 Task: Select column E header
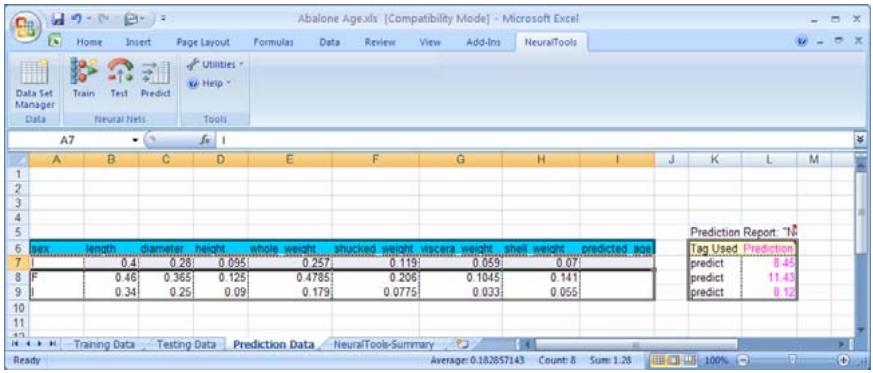[290, 160]
